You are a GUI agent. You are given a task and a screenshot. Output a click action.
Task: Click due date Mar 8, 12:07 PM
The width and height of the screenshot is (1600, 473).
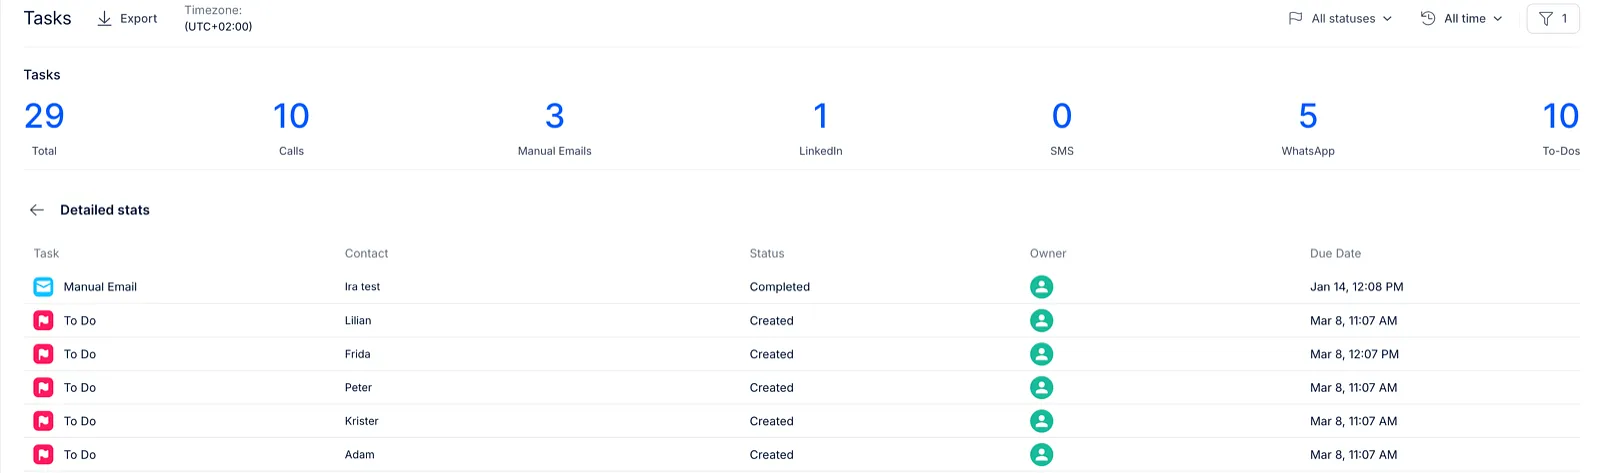coord(1354,354)
